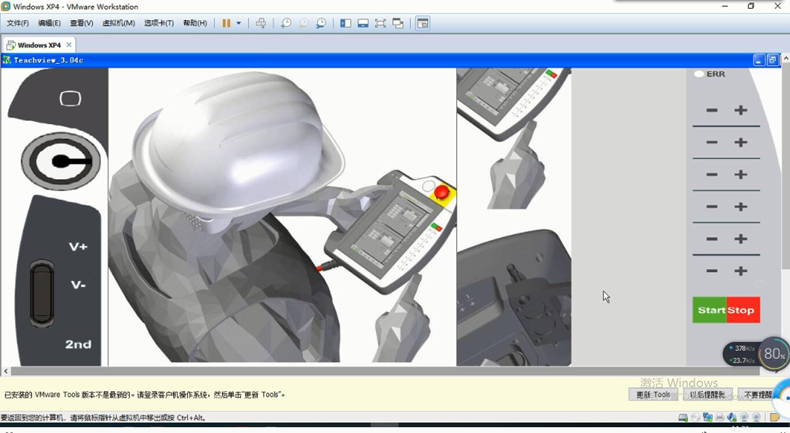Select the Windows XP4 tab
Screen dimensions: 790x433
coord(38,45)
